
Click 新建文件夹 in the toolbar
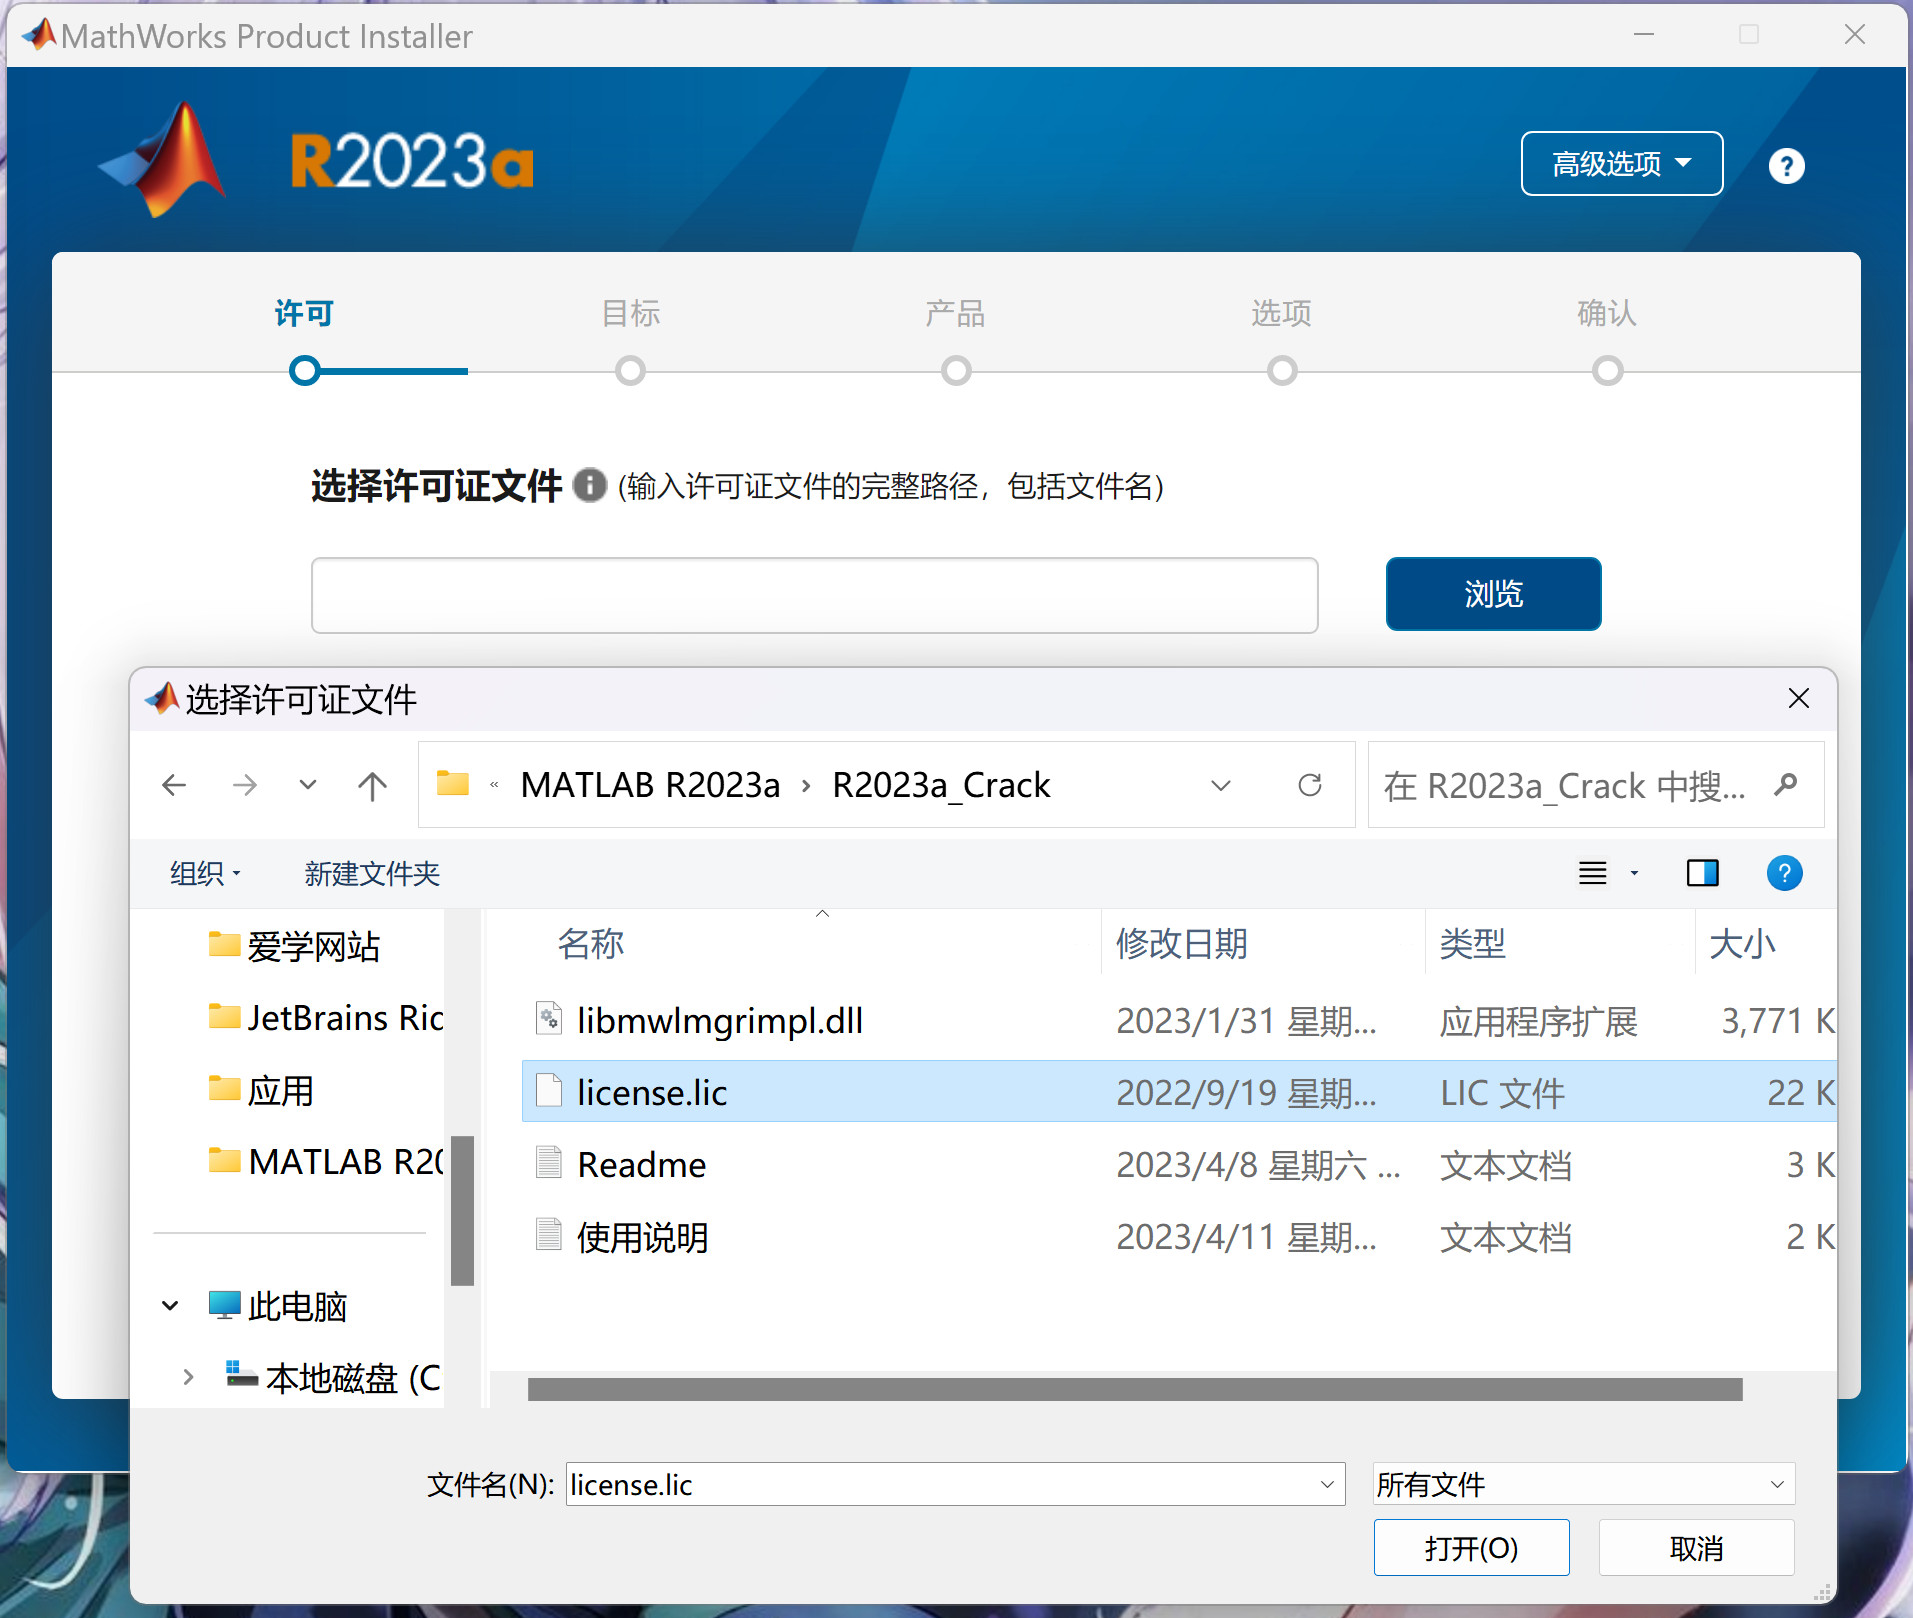[x=372, y=873]
